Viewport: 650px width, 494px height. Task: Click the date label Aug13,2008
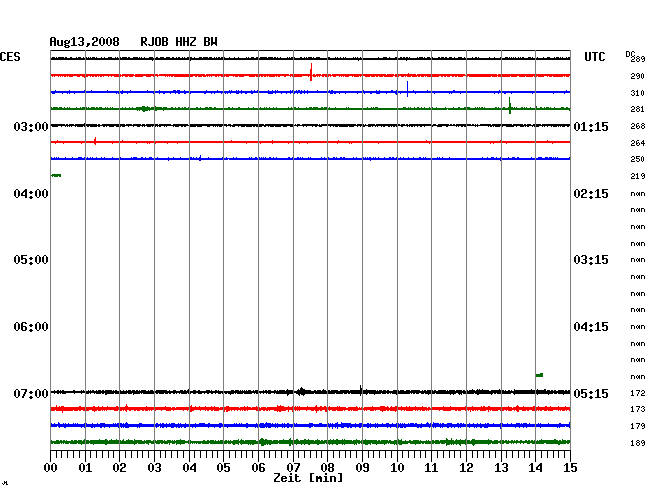pos(85,42)
